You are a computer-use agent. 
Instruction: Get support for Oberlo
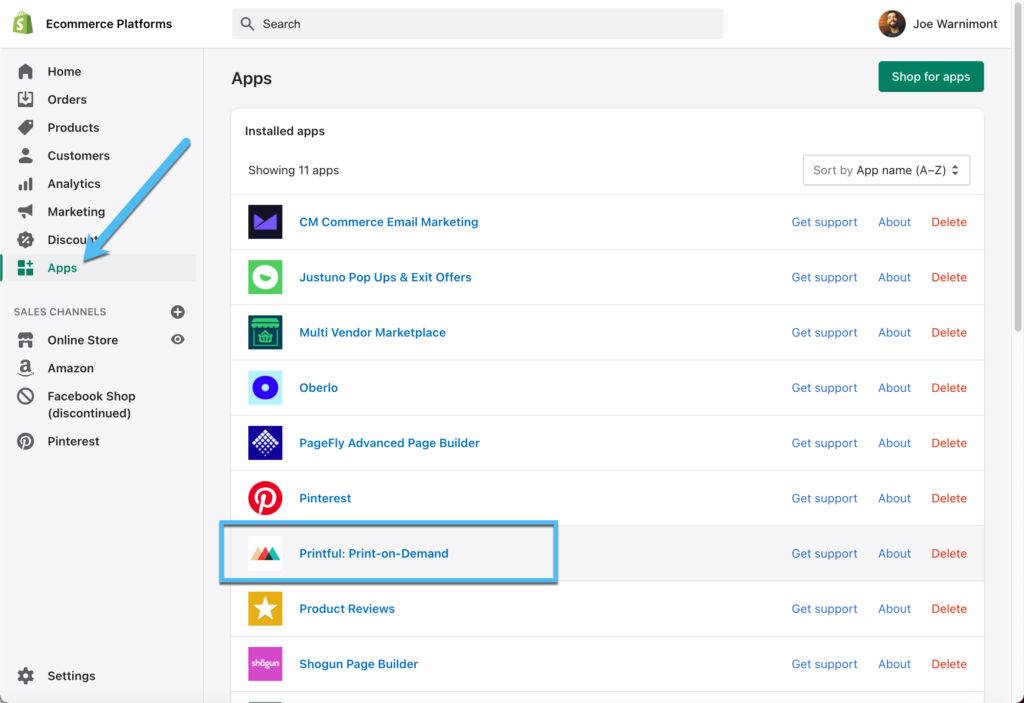click(x=824, y=387)
